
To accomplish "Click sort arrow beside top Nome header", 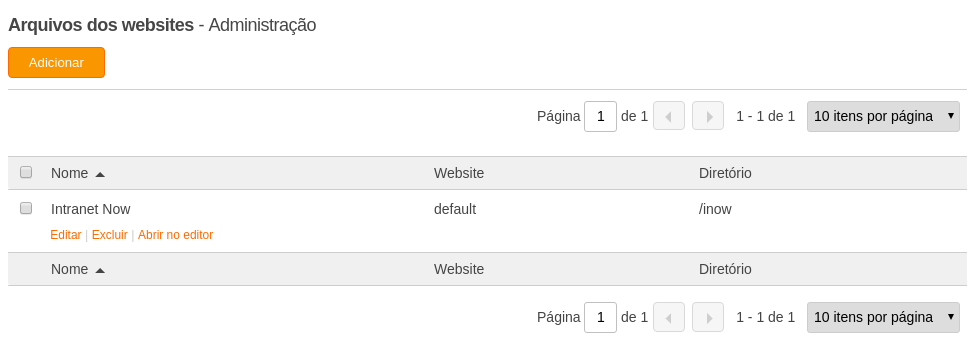I will [100, 174].
